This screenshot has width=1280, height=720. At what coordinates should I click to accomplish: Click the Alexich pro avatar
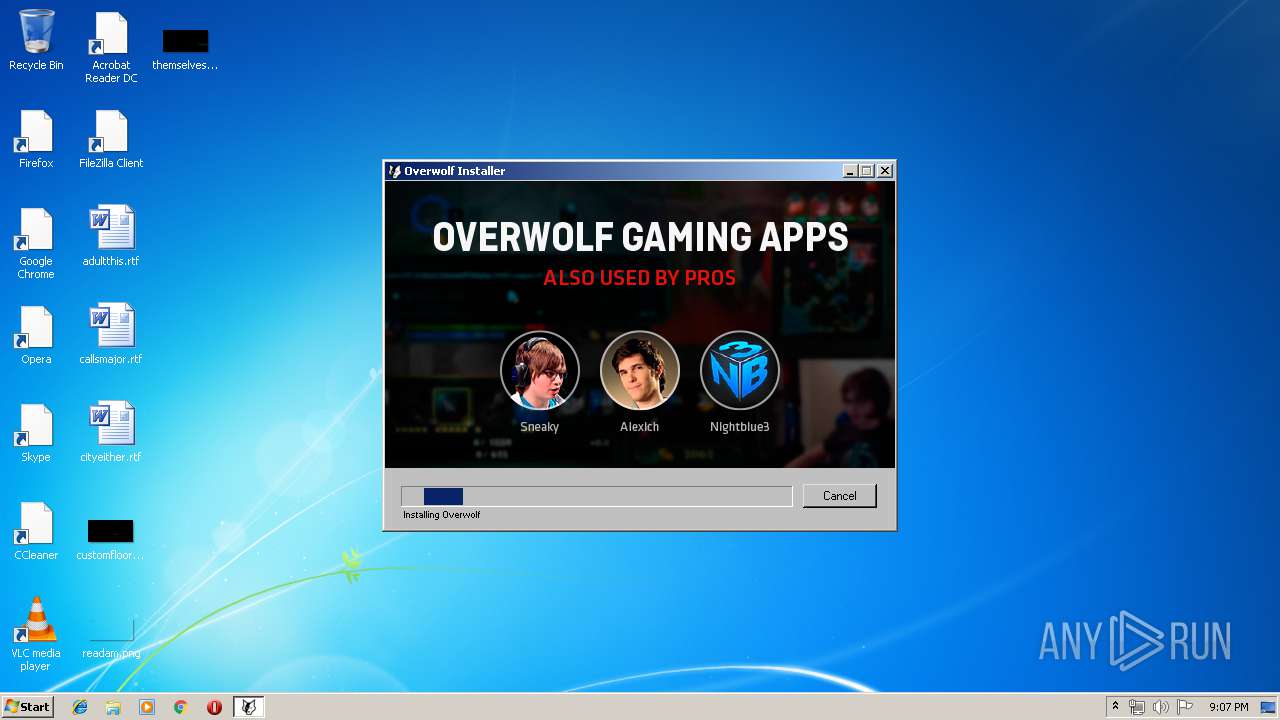[640, 370]
